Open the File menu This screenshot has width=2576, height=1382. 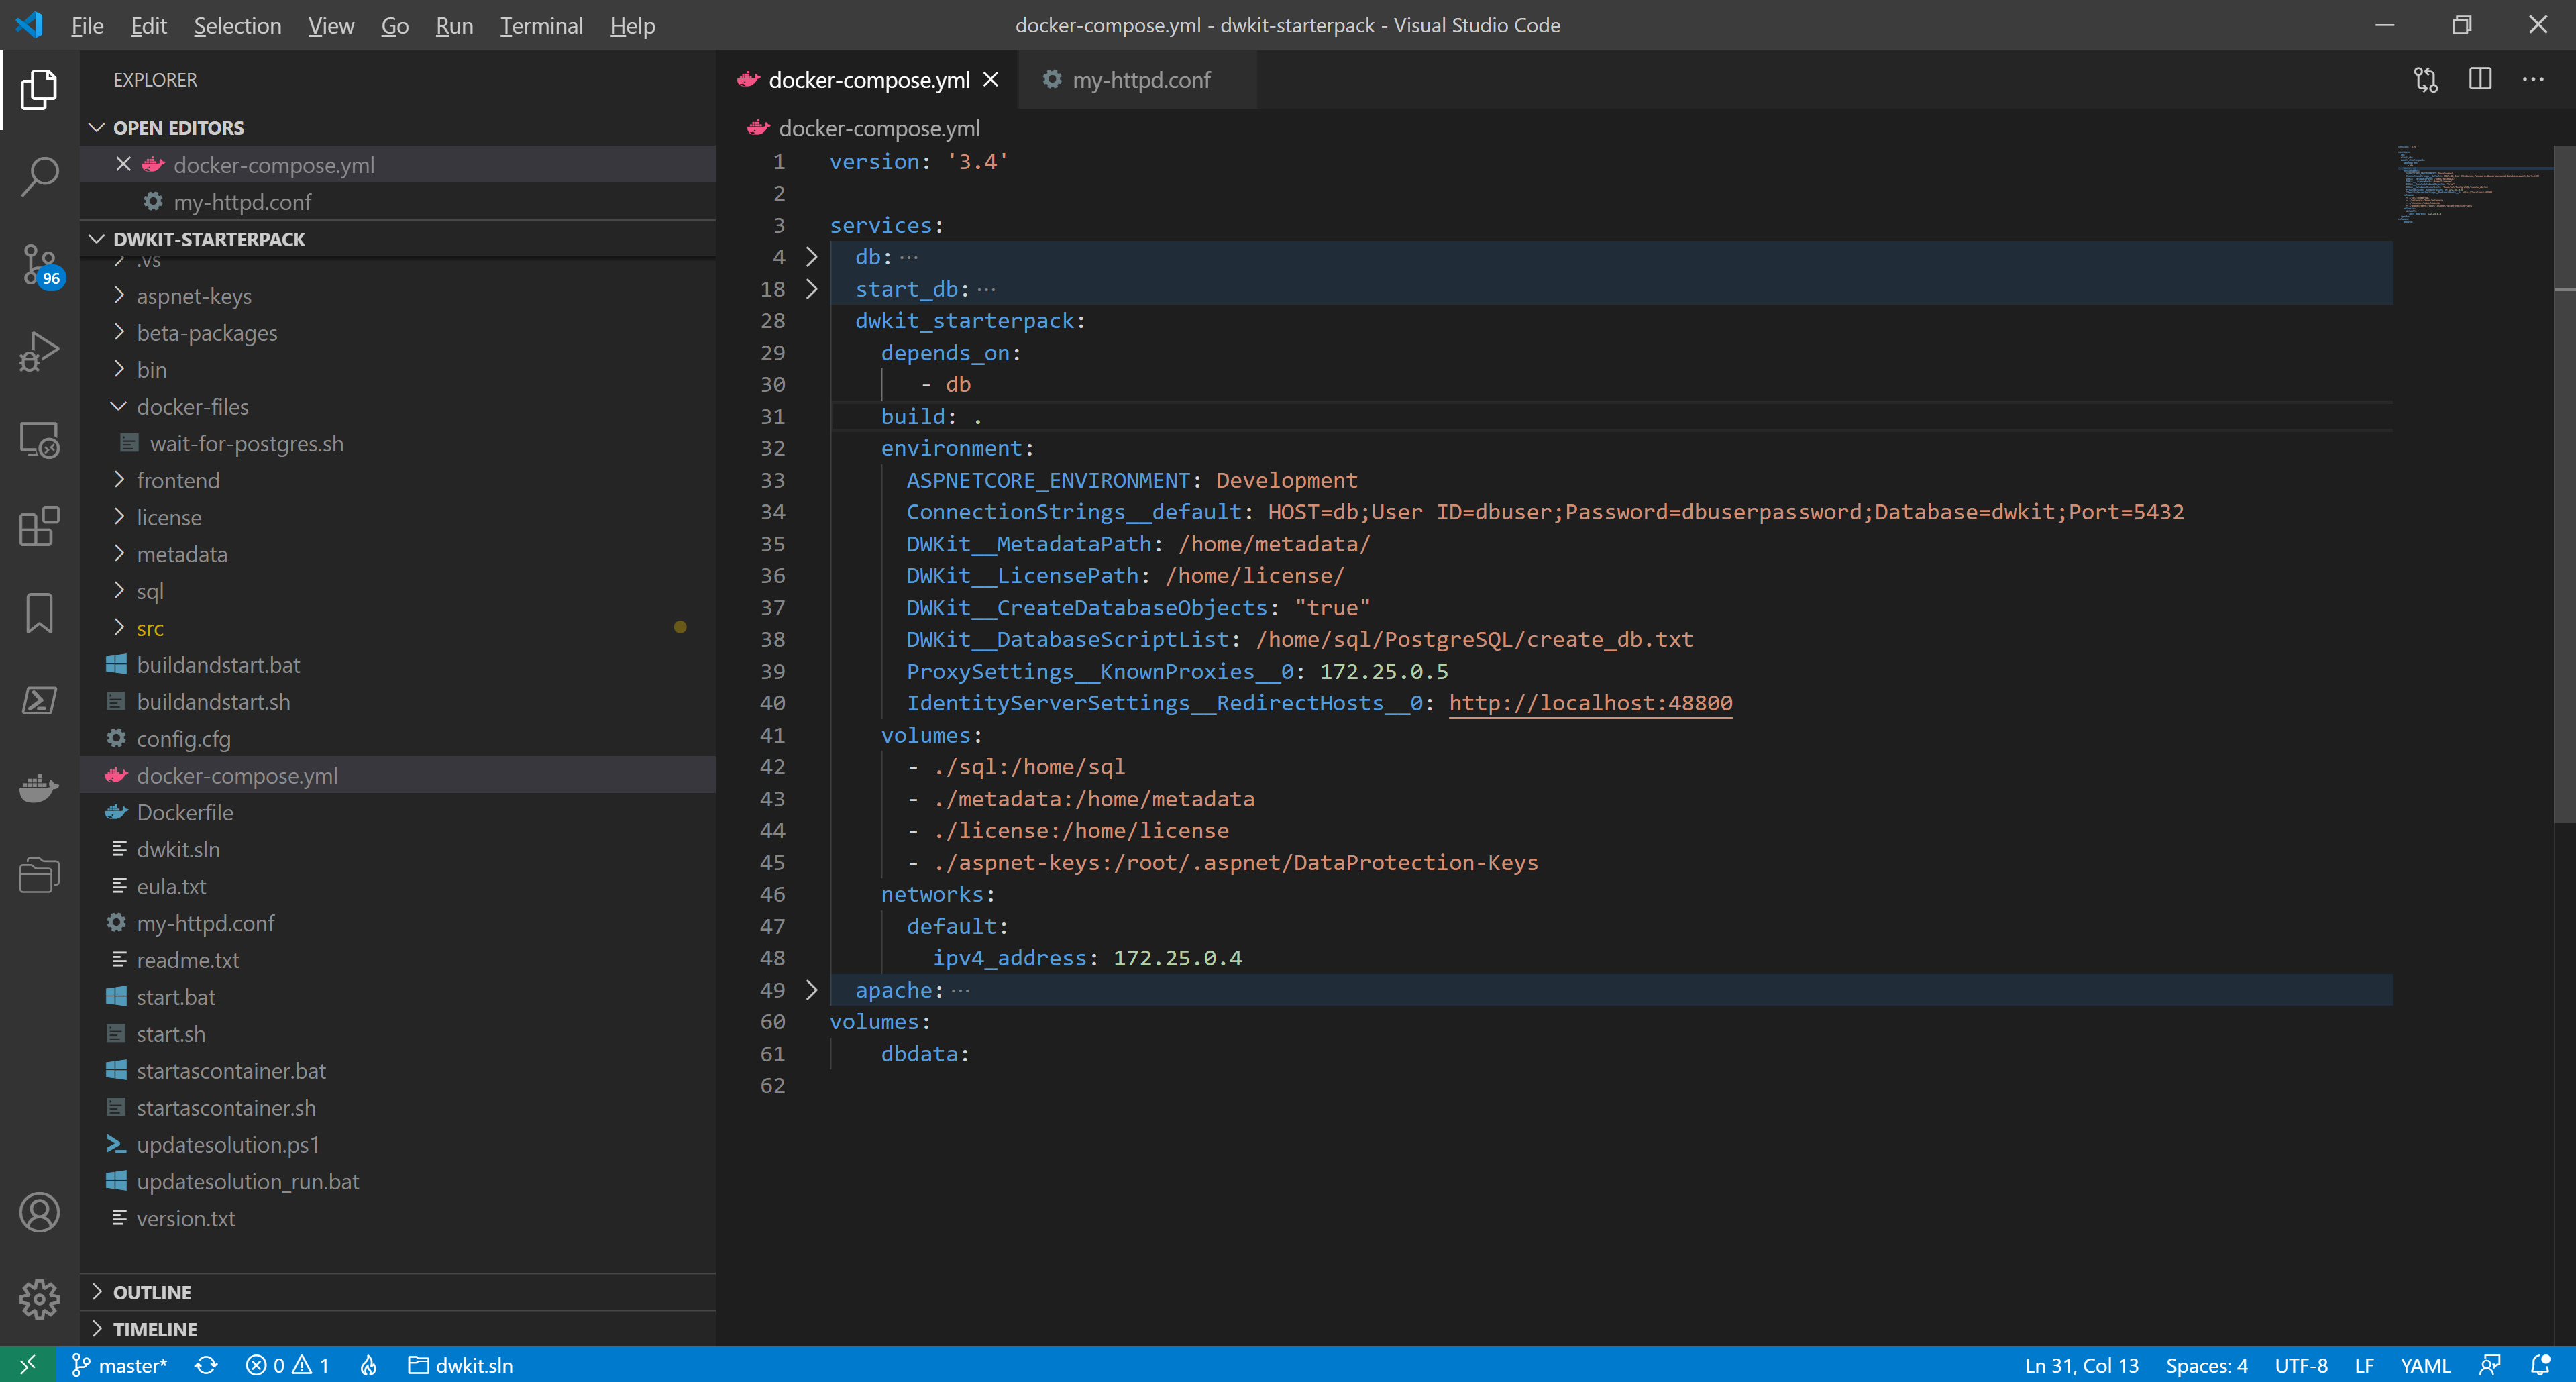point(87,25)
